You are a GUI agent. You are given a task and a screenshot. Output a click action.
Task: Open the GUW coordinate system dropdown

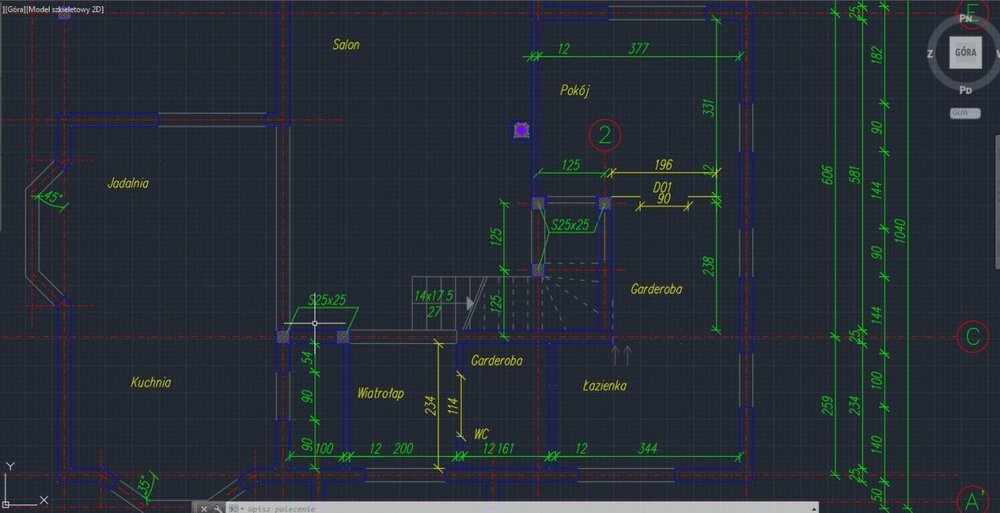coord(964,113)
